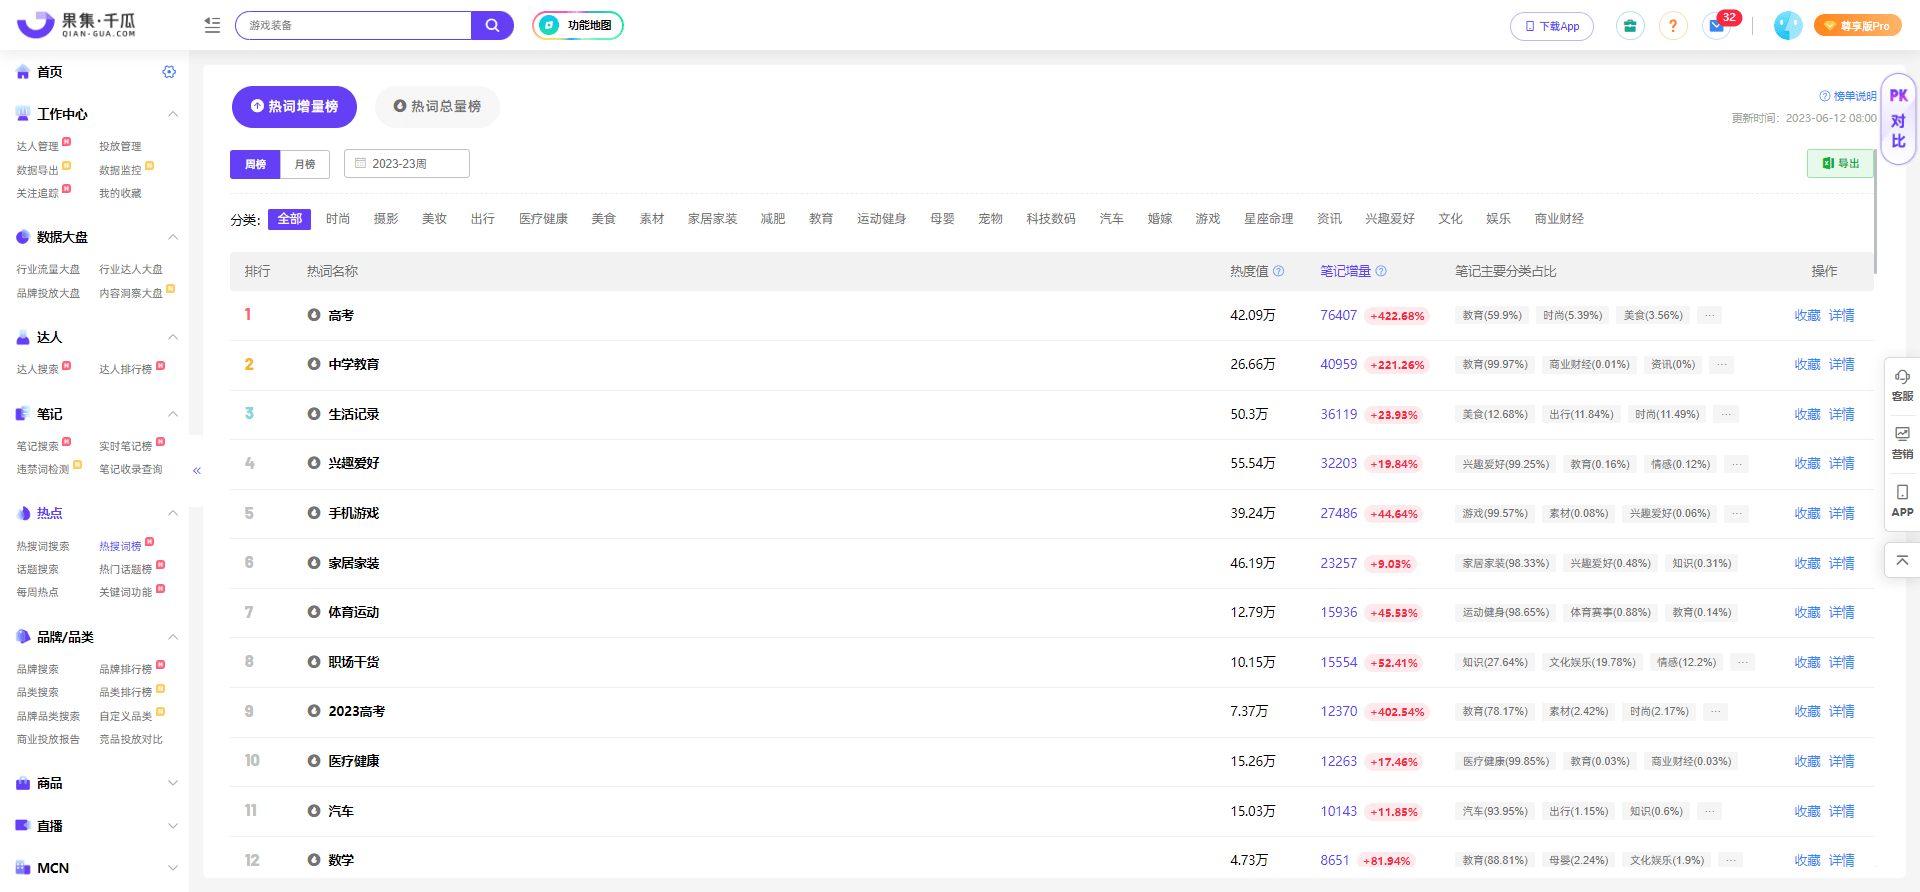Open the calendar week picker 2023-23周
The image size is (1920, 892).
coord(407,164)
